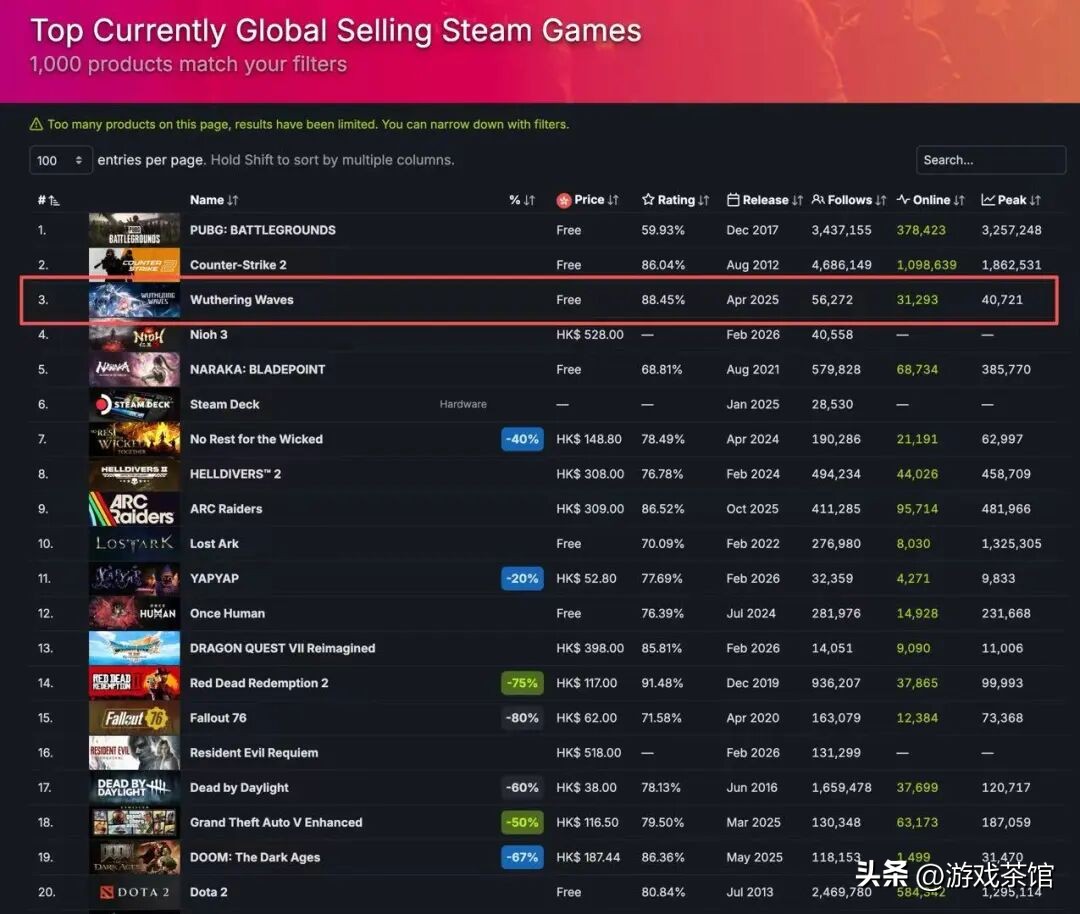Sort by Online players column header

coord(931,200)
